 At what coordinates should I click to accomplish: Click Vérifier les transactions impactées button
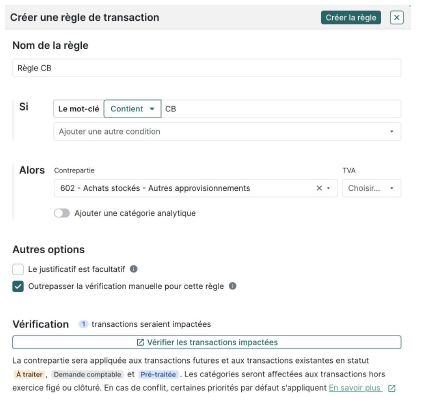coord(207,342)
